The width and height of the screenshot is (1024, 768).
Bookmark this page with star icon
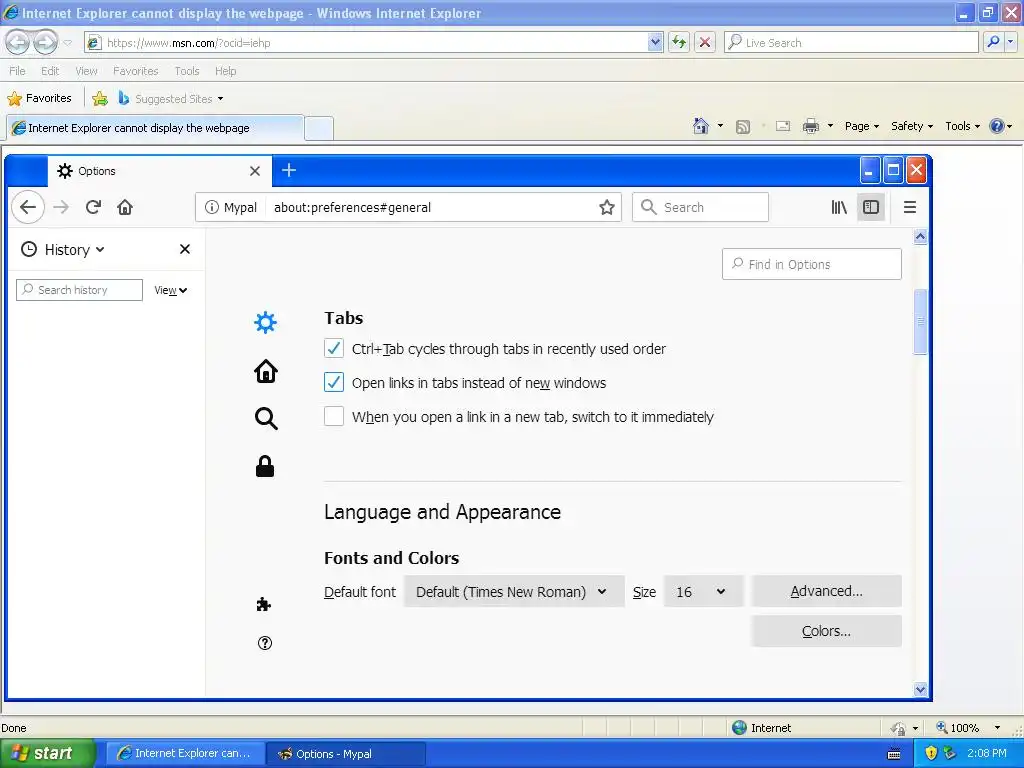click(607, 207)
